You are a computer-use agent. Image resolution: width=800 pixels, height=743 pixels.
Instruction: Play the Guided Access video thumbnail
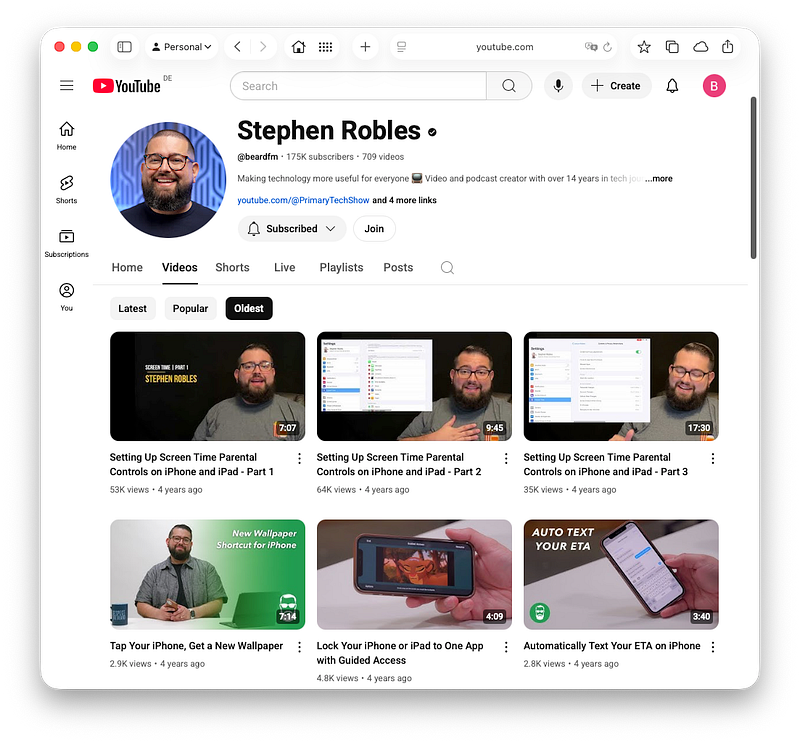(414, 575)
